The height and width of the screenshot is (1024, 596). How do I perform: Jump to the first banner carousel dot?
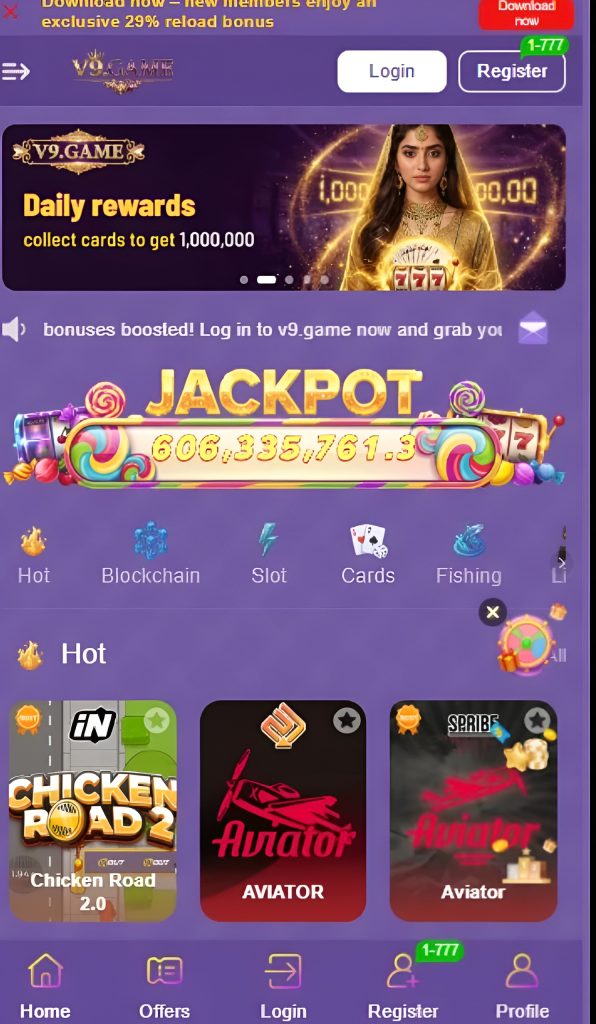pos(243,280)
